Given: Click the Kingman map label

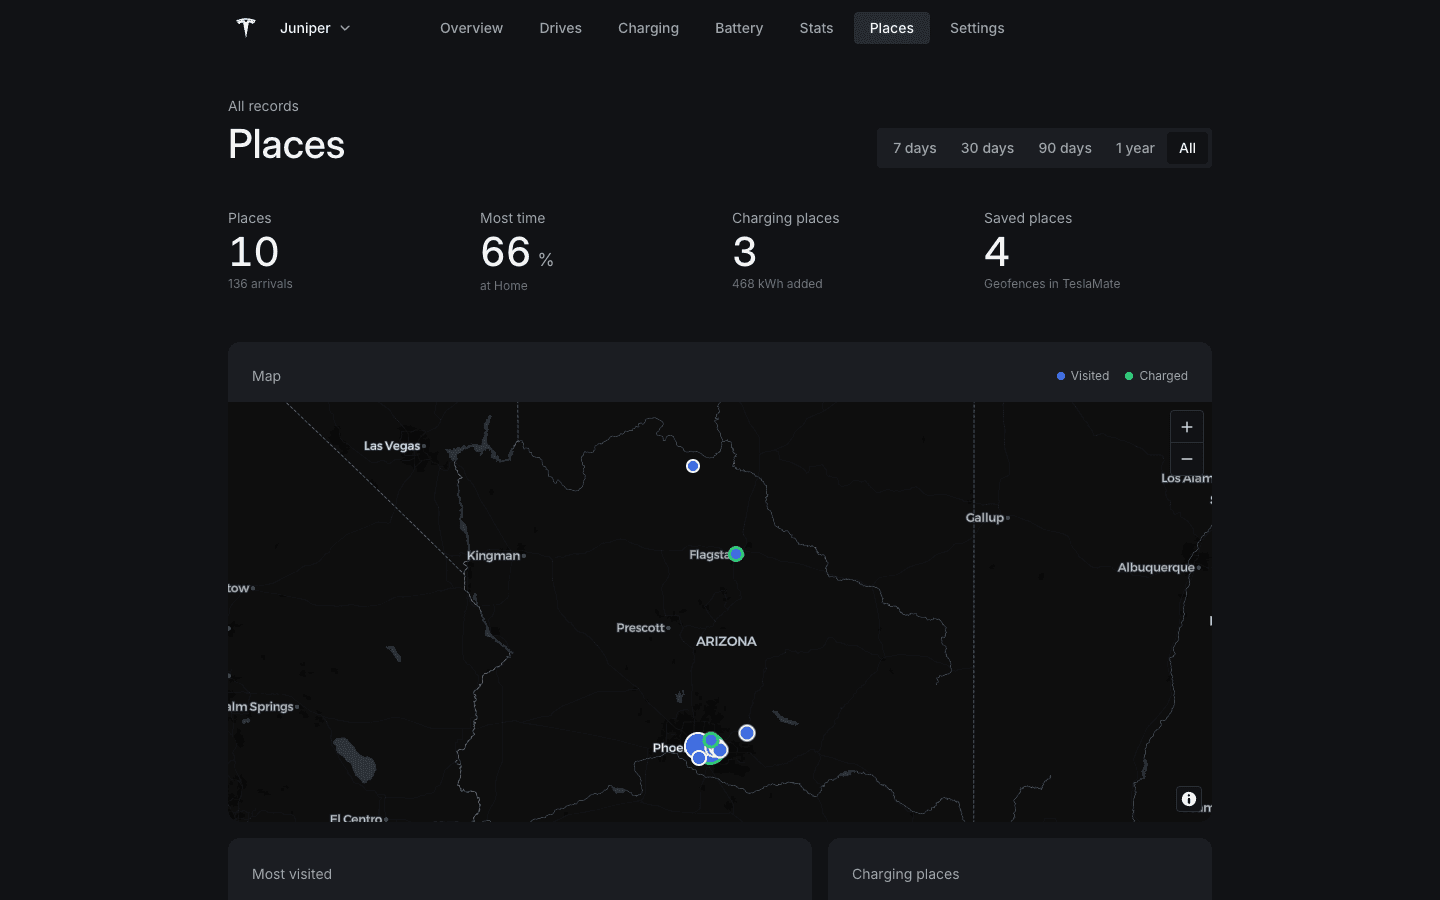Looking at the screenshot, I should [493, 556].
